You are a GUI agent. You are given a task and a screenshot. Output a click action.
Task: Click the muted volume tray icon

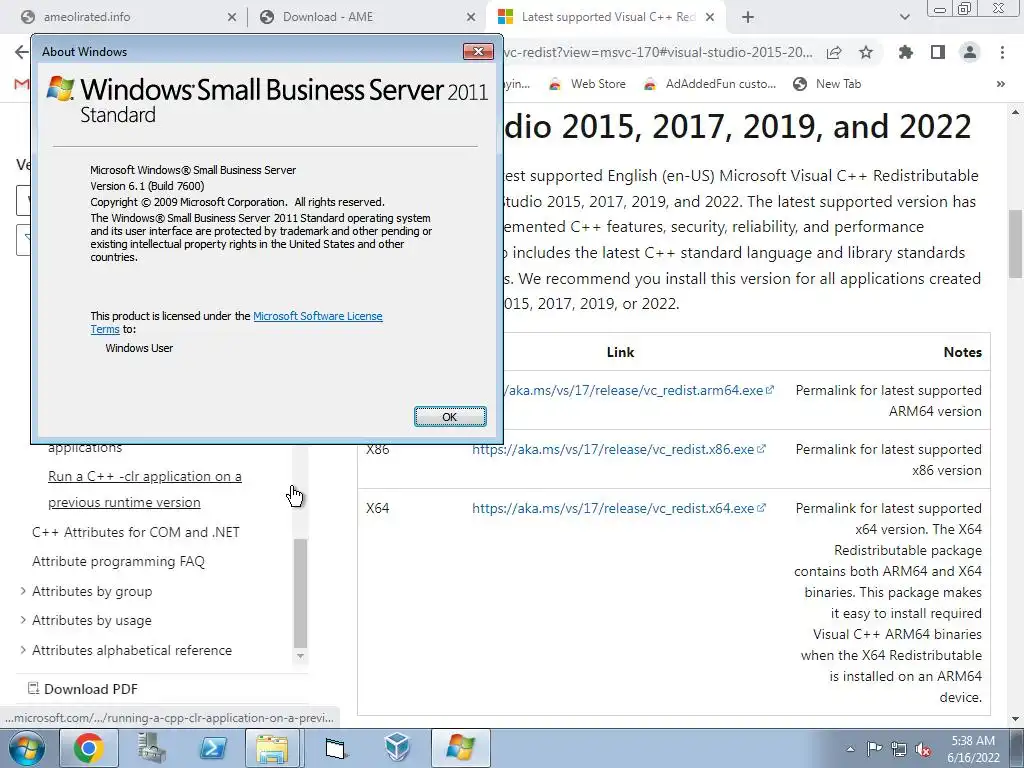(x=923, y=749)
